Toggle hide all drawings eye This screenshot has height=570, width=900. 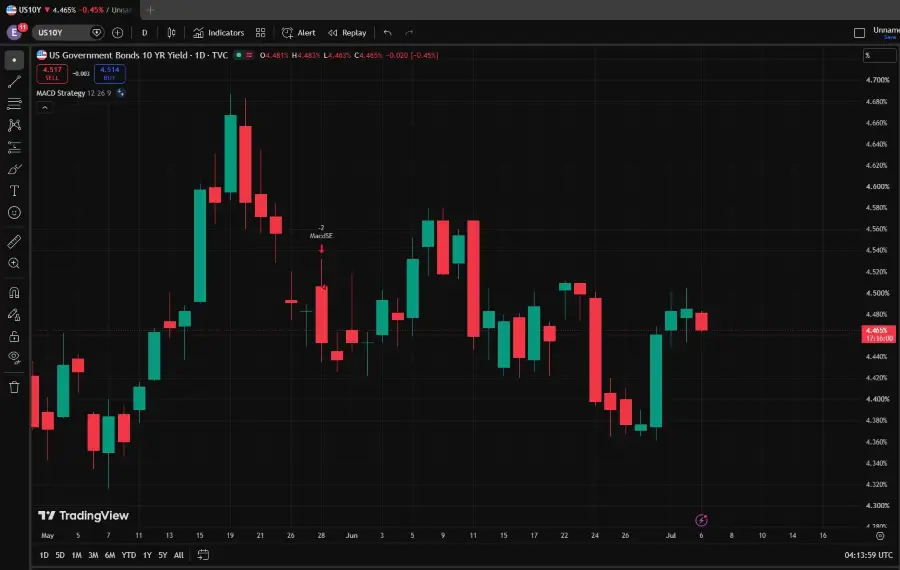(x=14, y=358)
